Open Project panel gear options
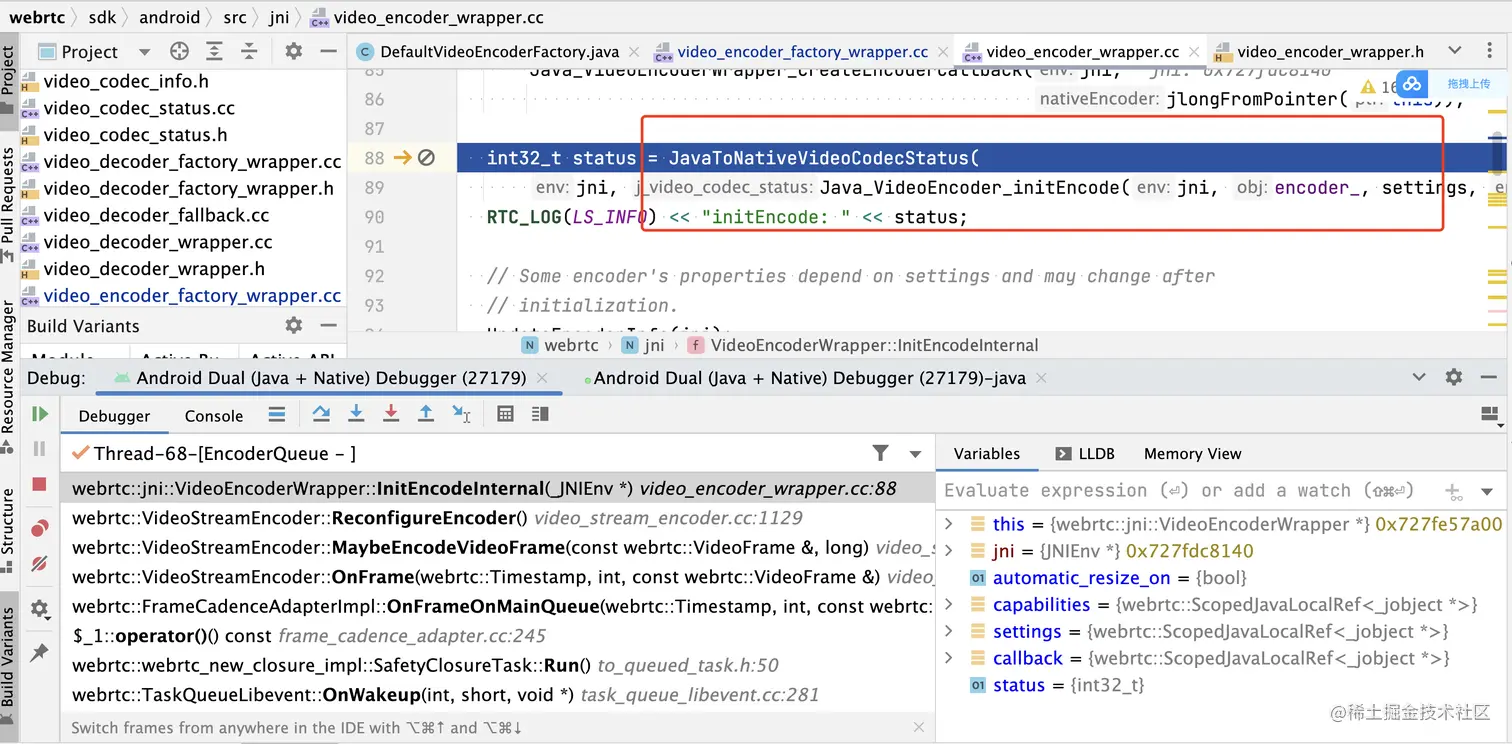Image resolution: width=1512 pixels, height=744 pixels. 293,51
